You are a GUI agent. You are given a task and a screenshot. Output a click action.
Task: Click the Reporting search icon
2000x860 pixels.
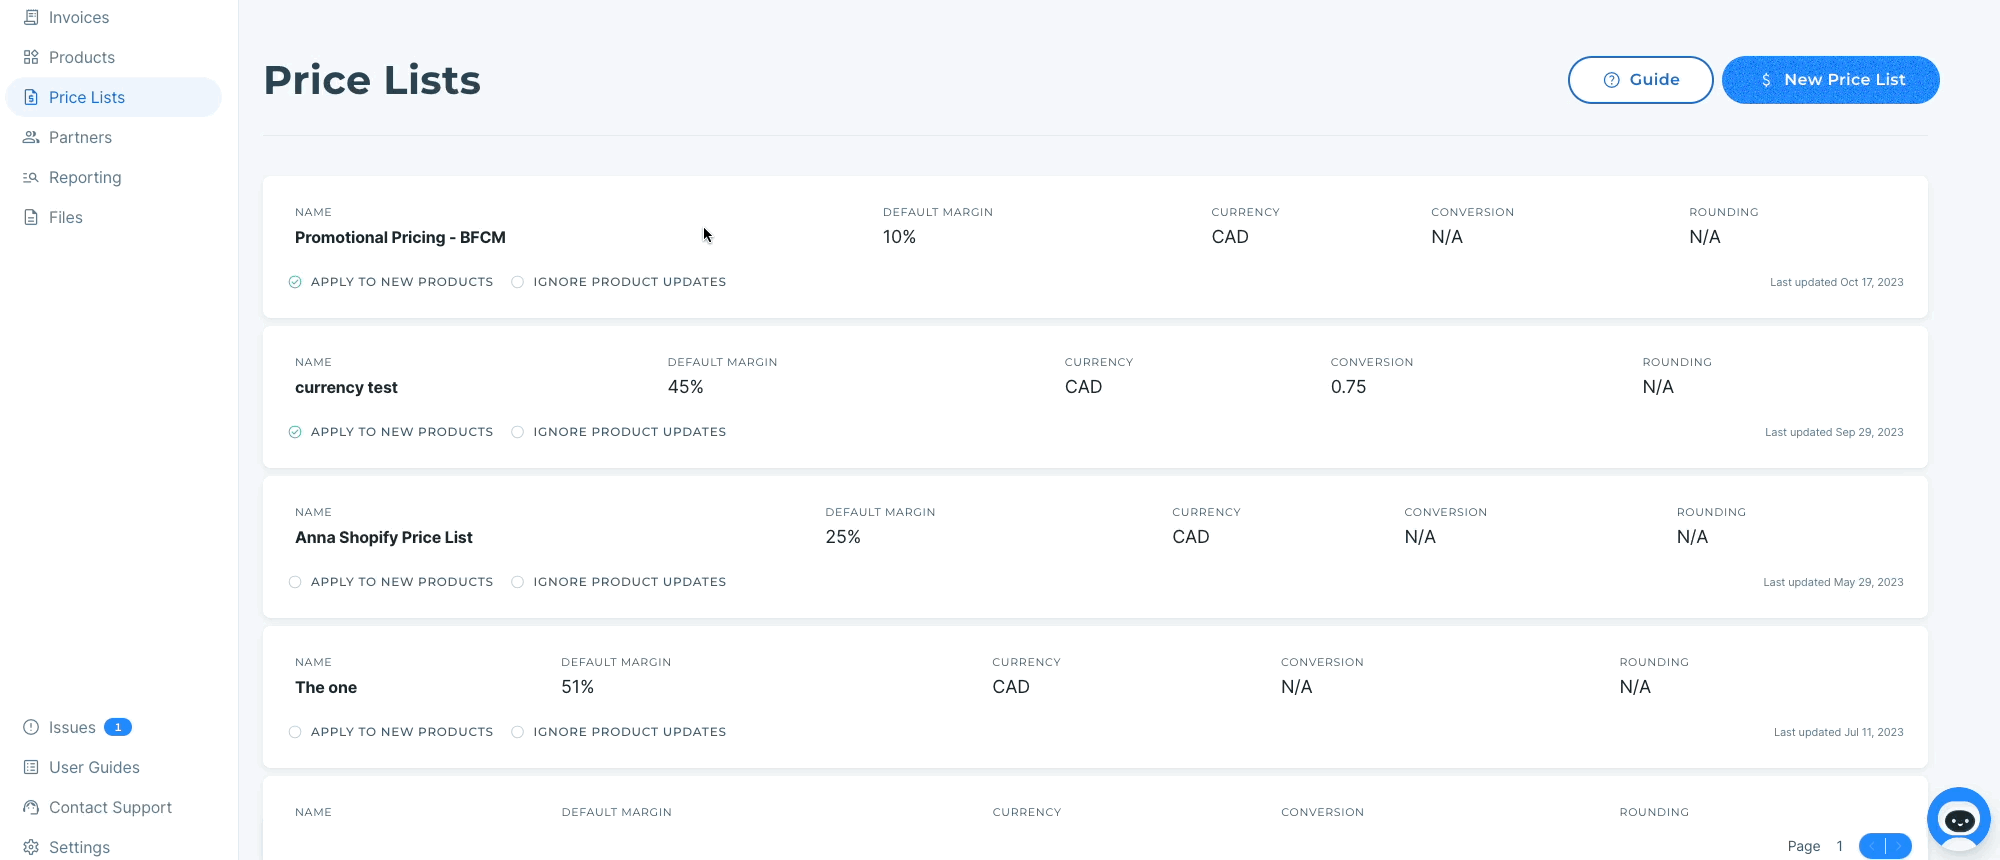31,177
